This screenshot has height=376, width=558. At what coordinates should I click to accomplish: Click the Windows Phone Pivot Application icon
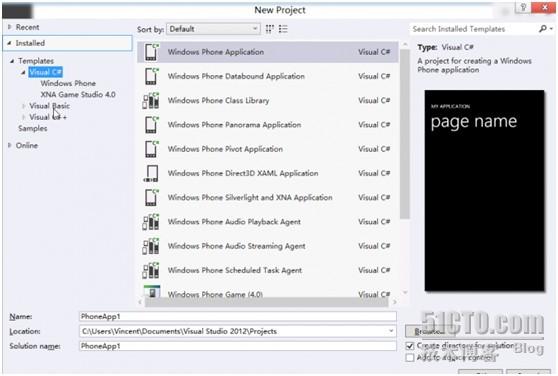pos(151,149)
